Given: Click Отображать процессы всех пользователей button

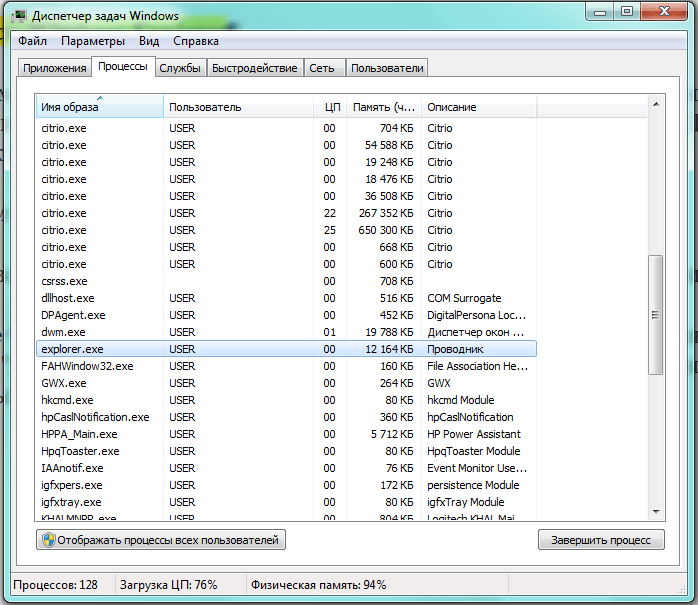Looking at the screenshot, I should (x=161, y=540).
